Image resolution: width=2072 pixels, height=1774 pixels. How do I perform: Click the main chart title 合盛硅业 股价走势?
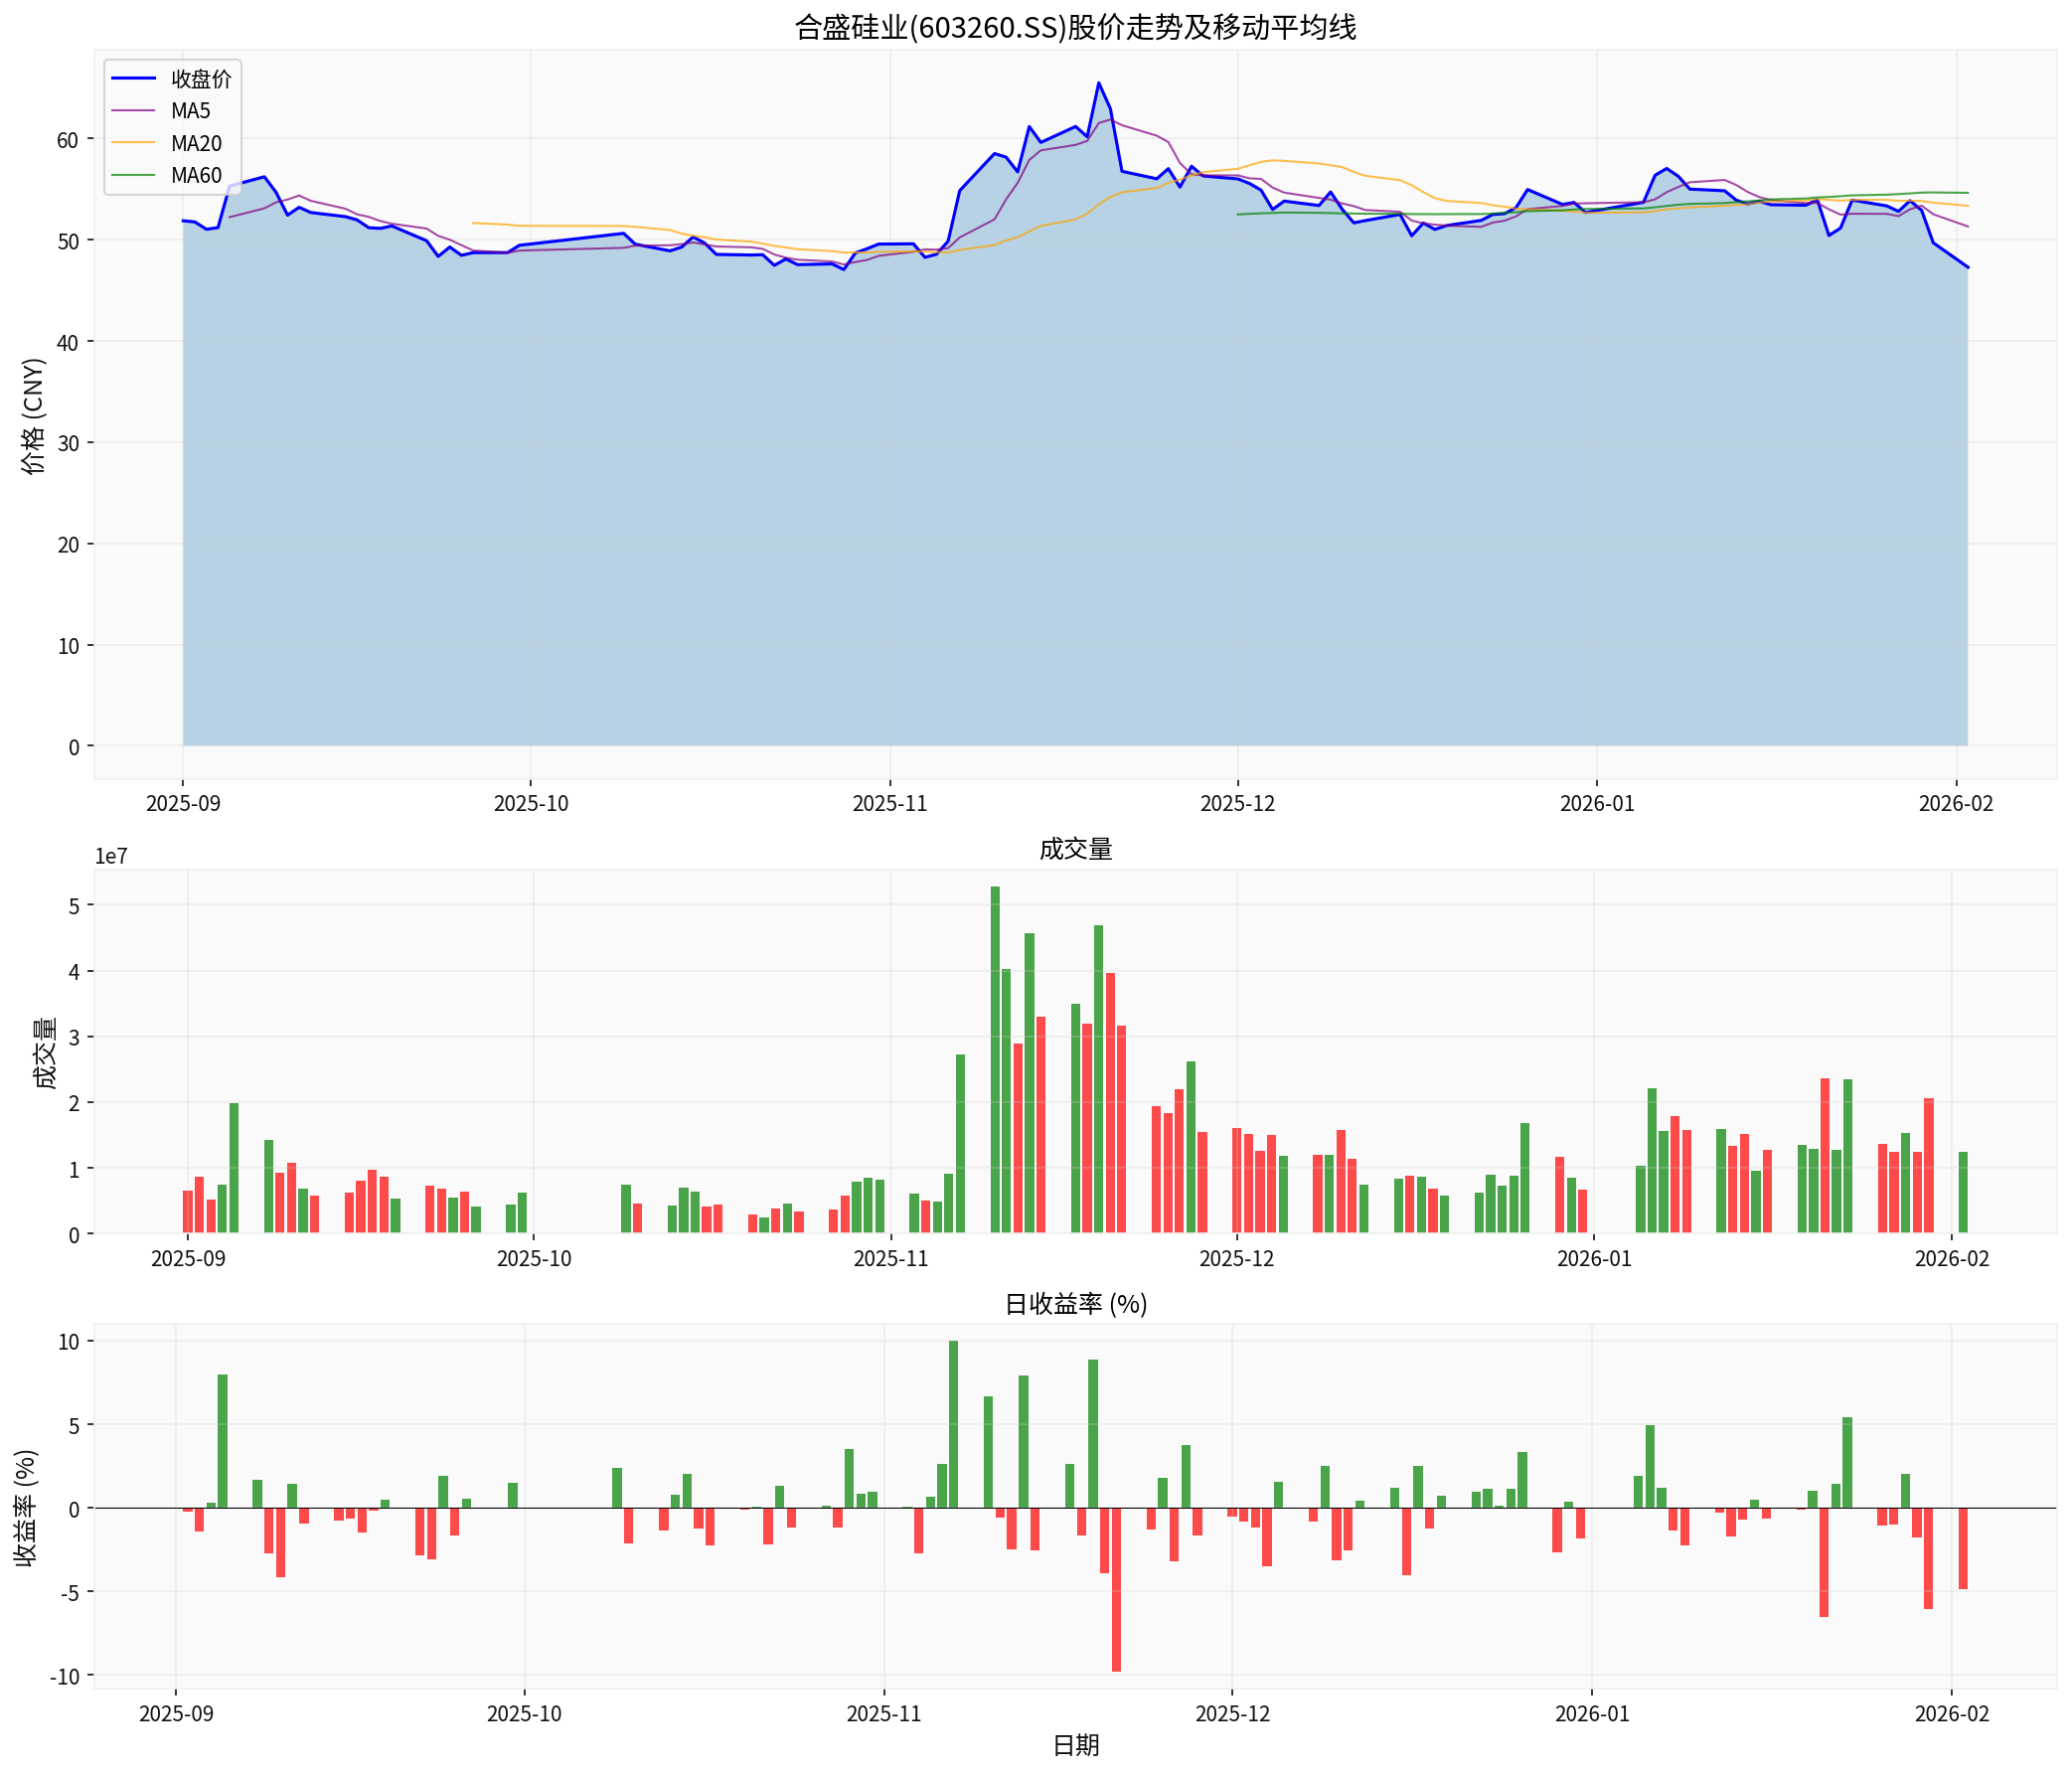click(1075, 27)
